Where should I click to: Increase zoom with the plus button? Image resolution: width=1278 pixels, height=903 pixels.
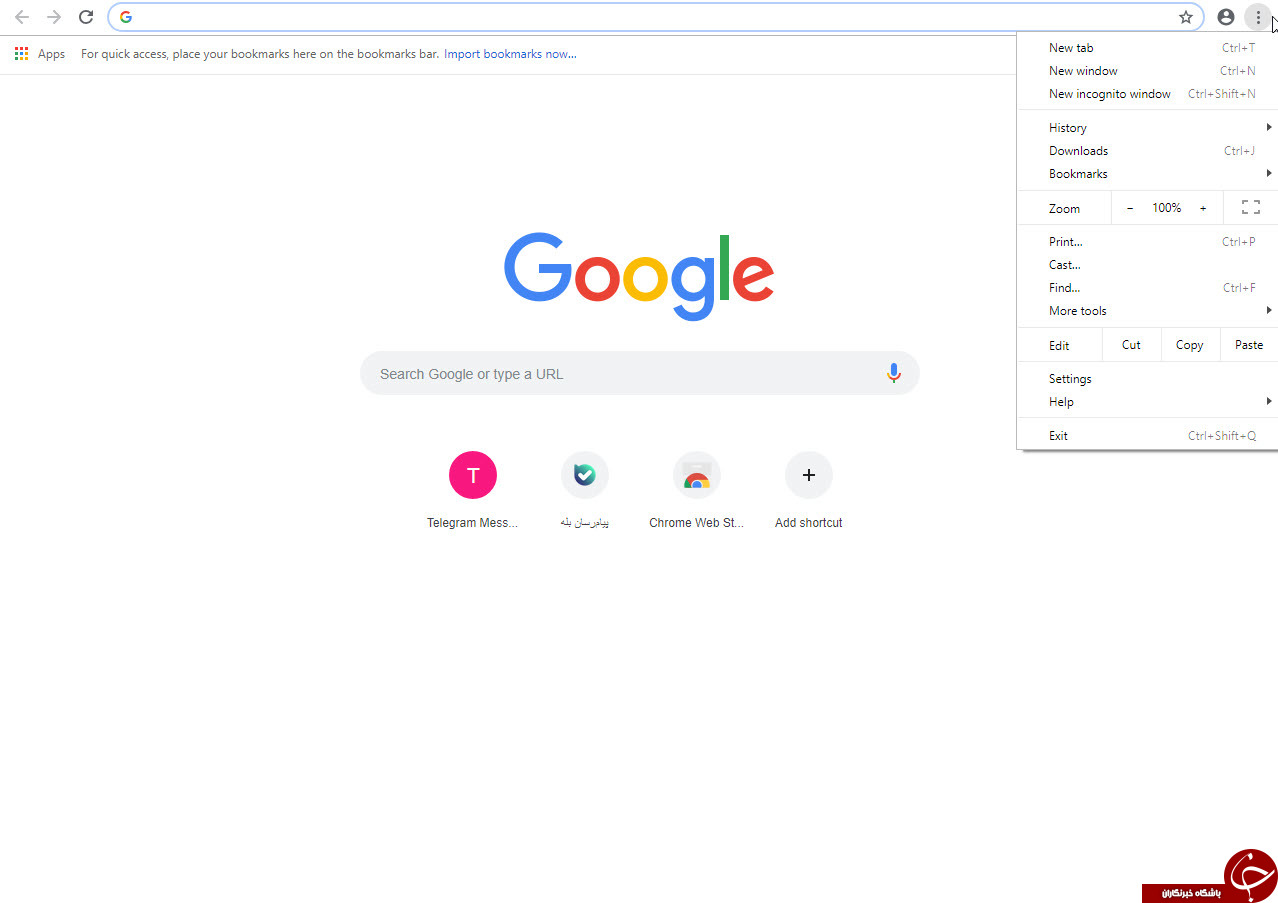click(x=1203, y=208)
